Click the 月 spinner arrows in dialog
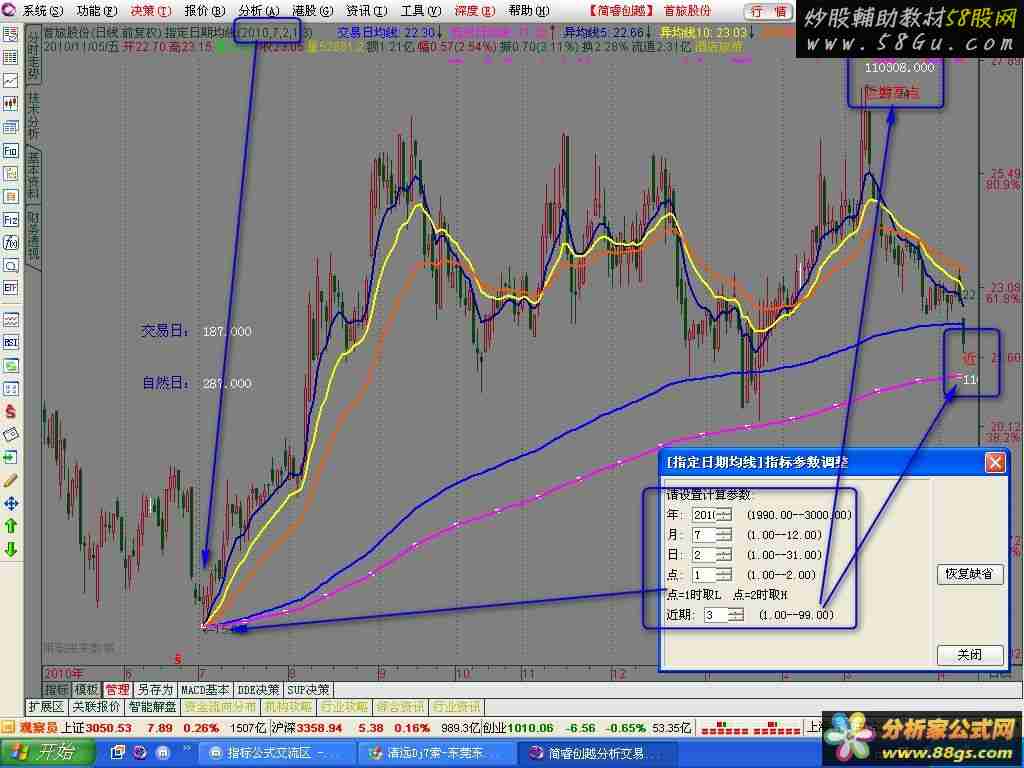Screen dimensions: 1024x768 [x=724, y=535]
